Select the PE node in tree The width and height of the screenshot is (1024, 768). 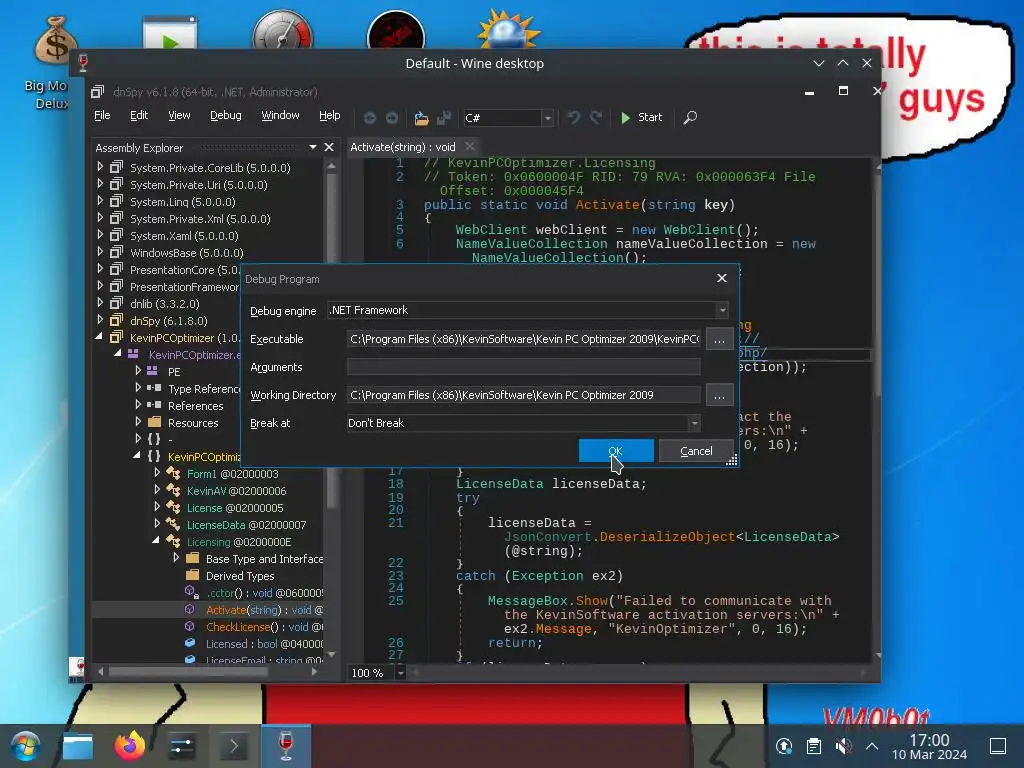click(x=174, y=372)
